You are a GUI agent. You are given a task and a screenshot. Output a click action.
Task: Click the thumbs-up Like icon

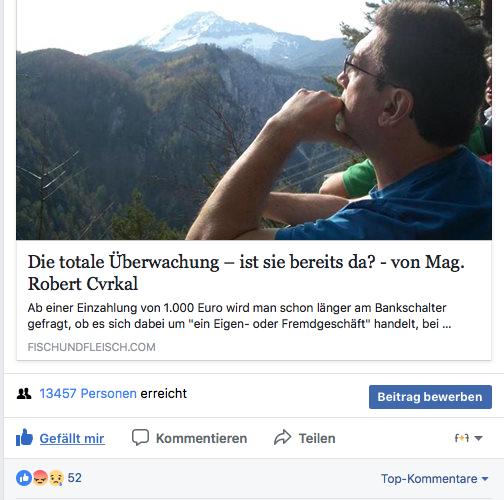(x=24, y=437)
